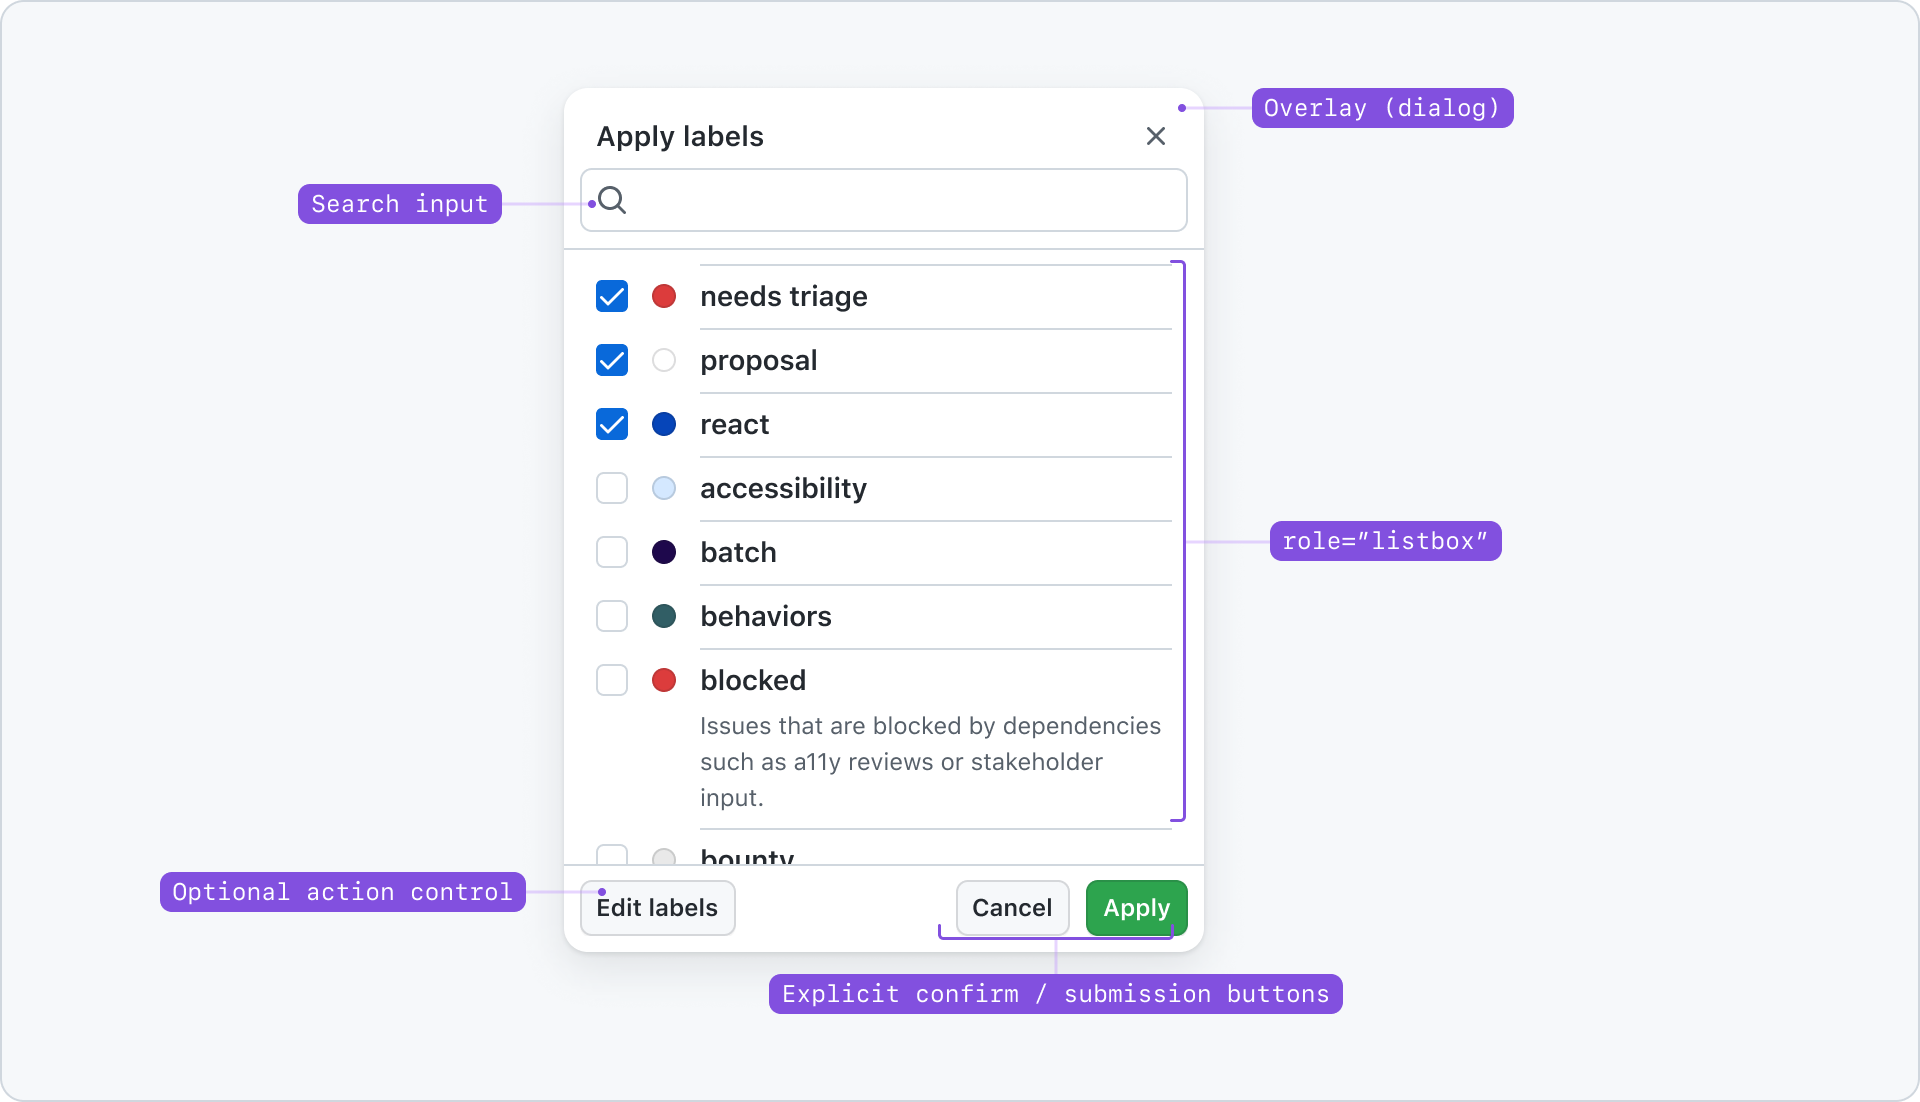Click the teal dot icon next to 'behaviors'

point(662,616)
